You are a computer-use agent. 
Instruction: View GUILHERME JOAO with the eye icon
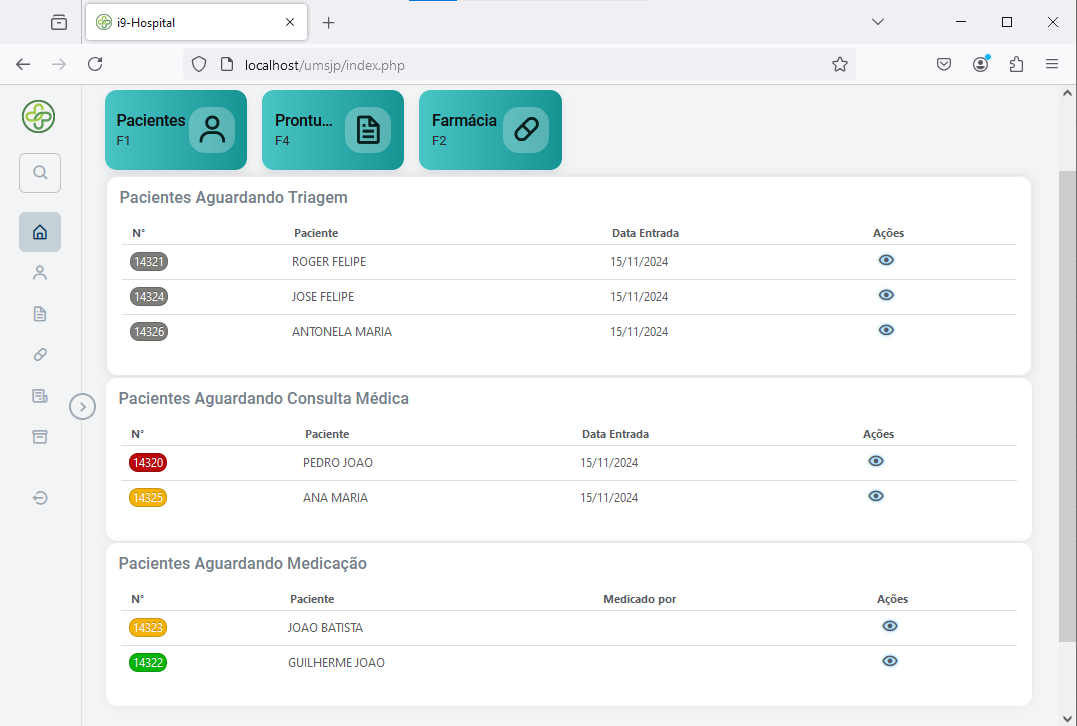click(889, 661)
